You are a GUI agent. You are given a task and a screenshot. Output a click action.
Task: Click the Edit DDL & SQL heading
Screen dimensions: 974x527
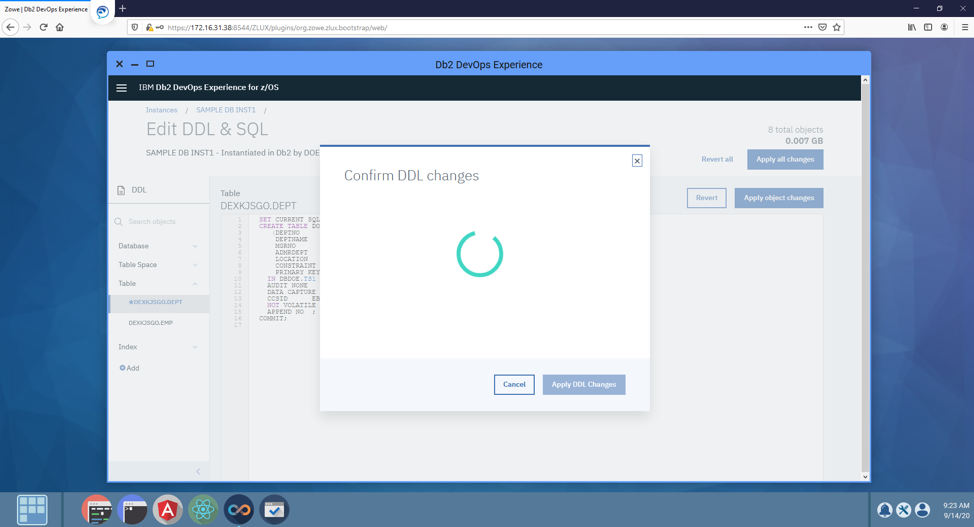pyautogui.click(x=207, y=129)
